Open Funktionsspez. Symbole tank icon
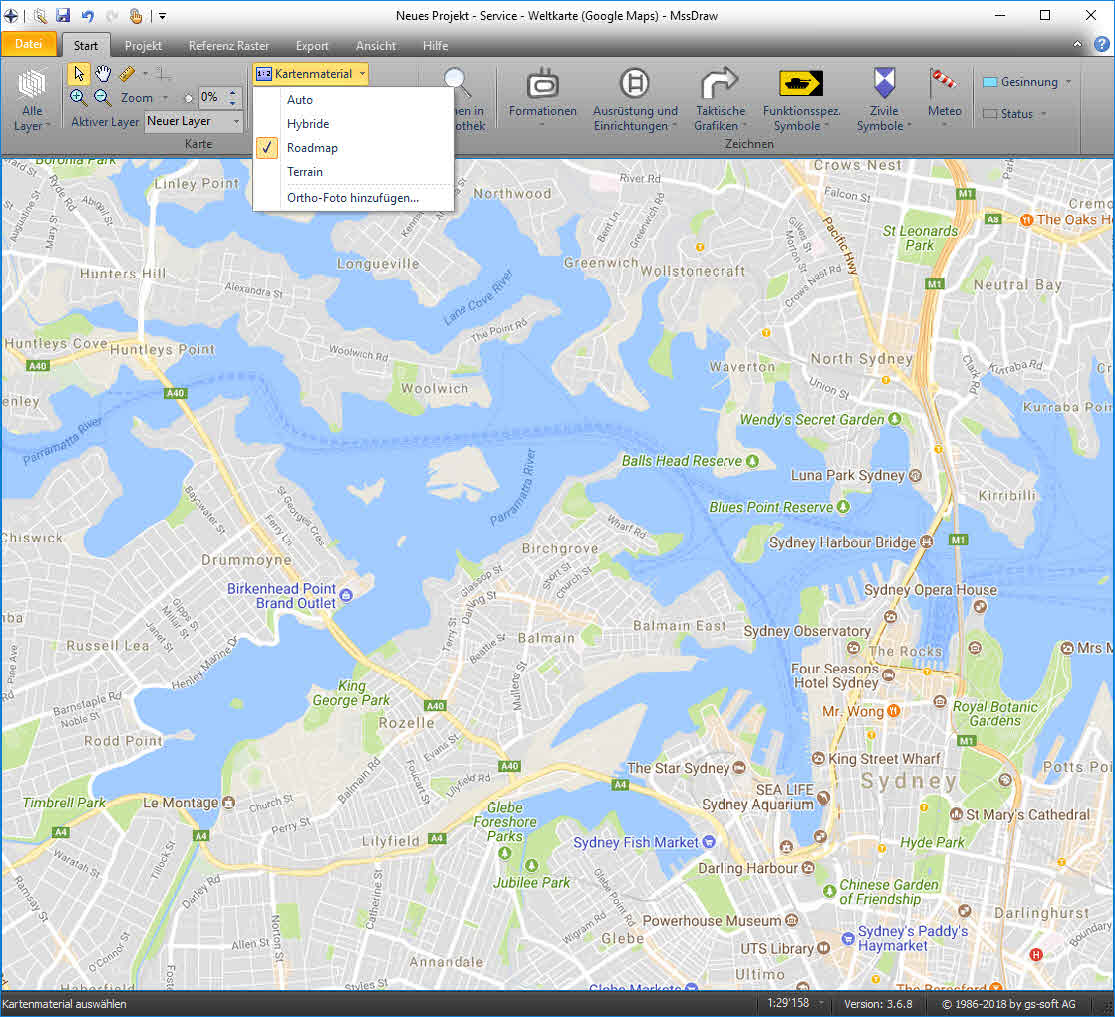The width and height of the screenshot is (1115, 1017). coord(801,100)
